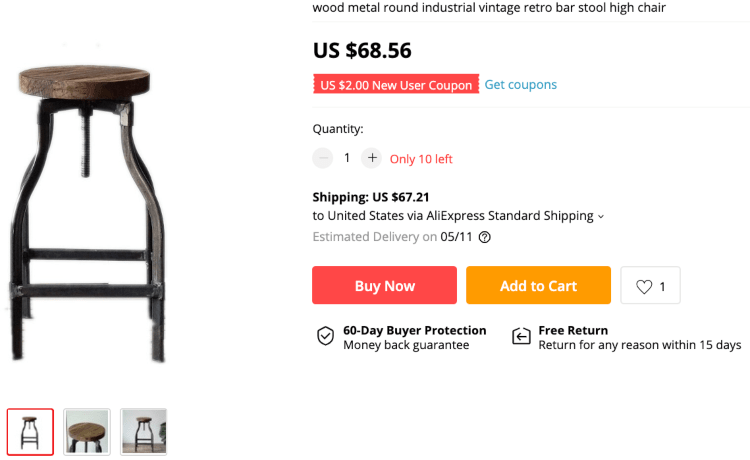Click the help icon beside Estimated Delivery
The width and height of the screenshot is (750, 460).
coord(485,237)
